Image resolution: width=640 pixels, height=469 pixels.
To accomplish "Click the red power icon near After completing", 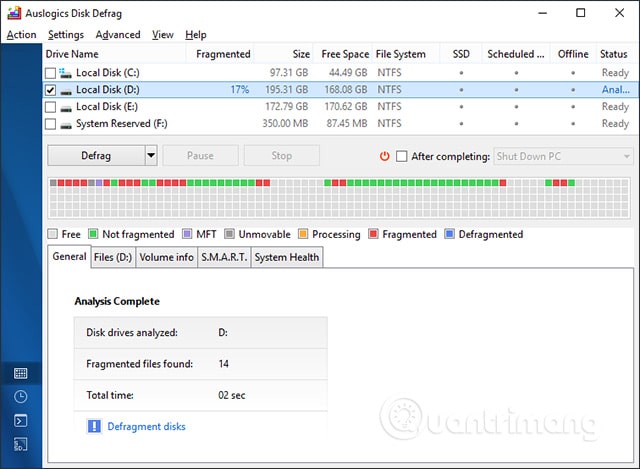I will 384,156.
